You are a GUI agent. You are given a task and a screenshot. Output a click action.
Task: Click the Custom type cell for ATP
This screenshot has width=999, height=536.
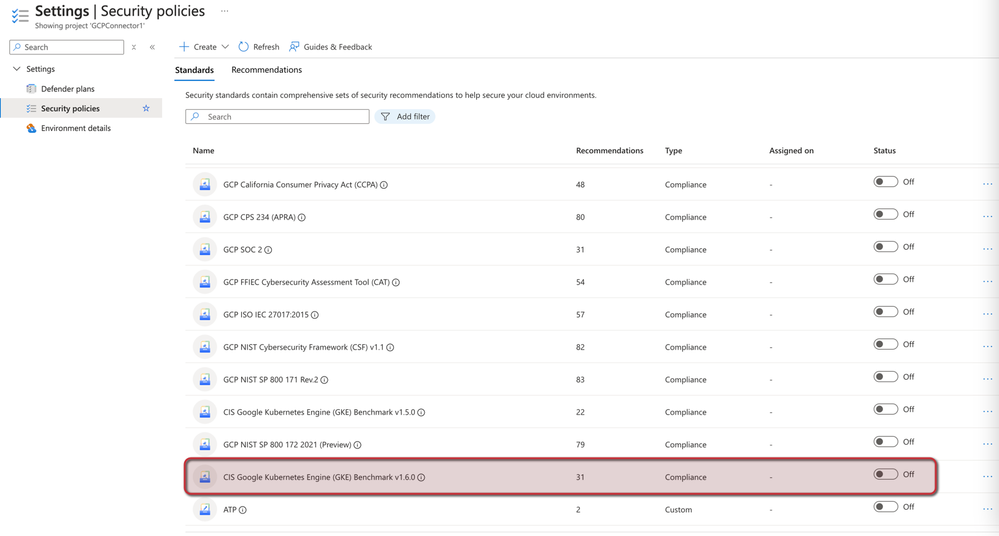(x=678, y=510)
